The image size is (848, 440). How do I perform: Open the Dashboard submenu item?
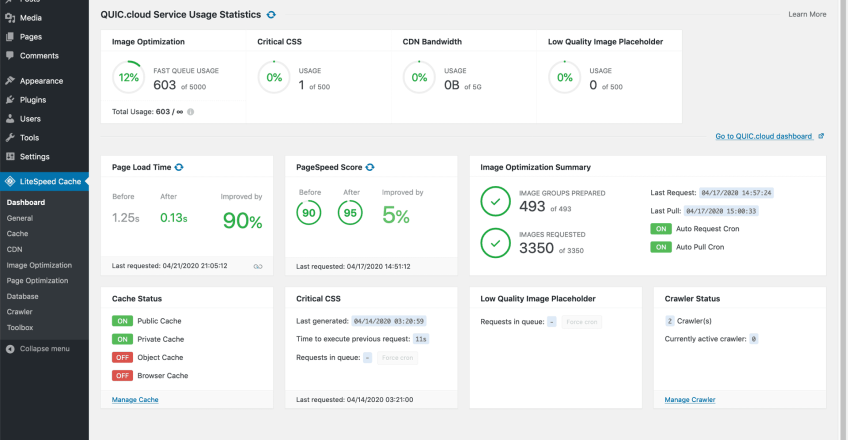[x=26, y=202]
